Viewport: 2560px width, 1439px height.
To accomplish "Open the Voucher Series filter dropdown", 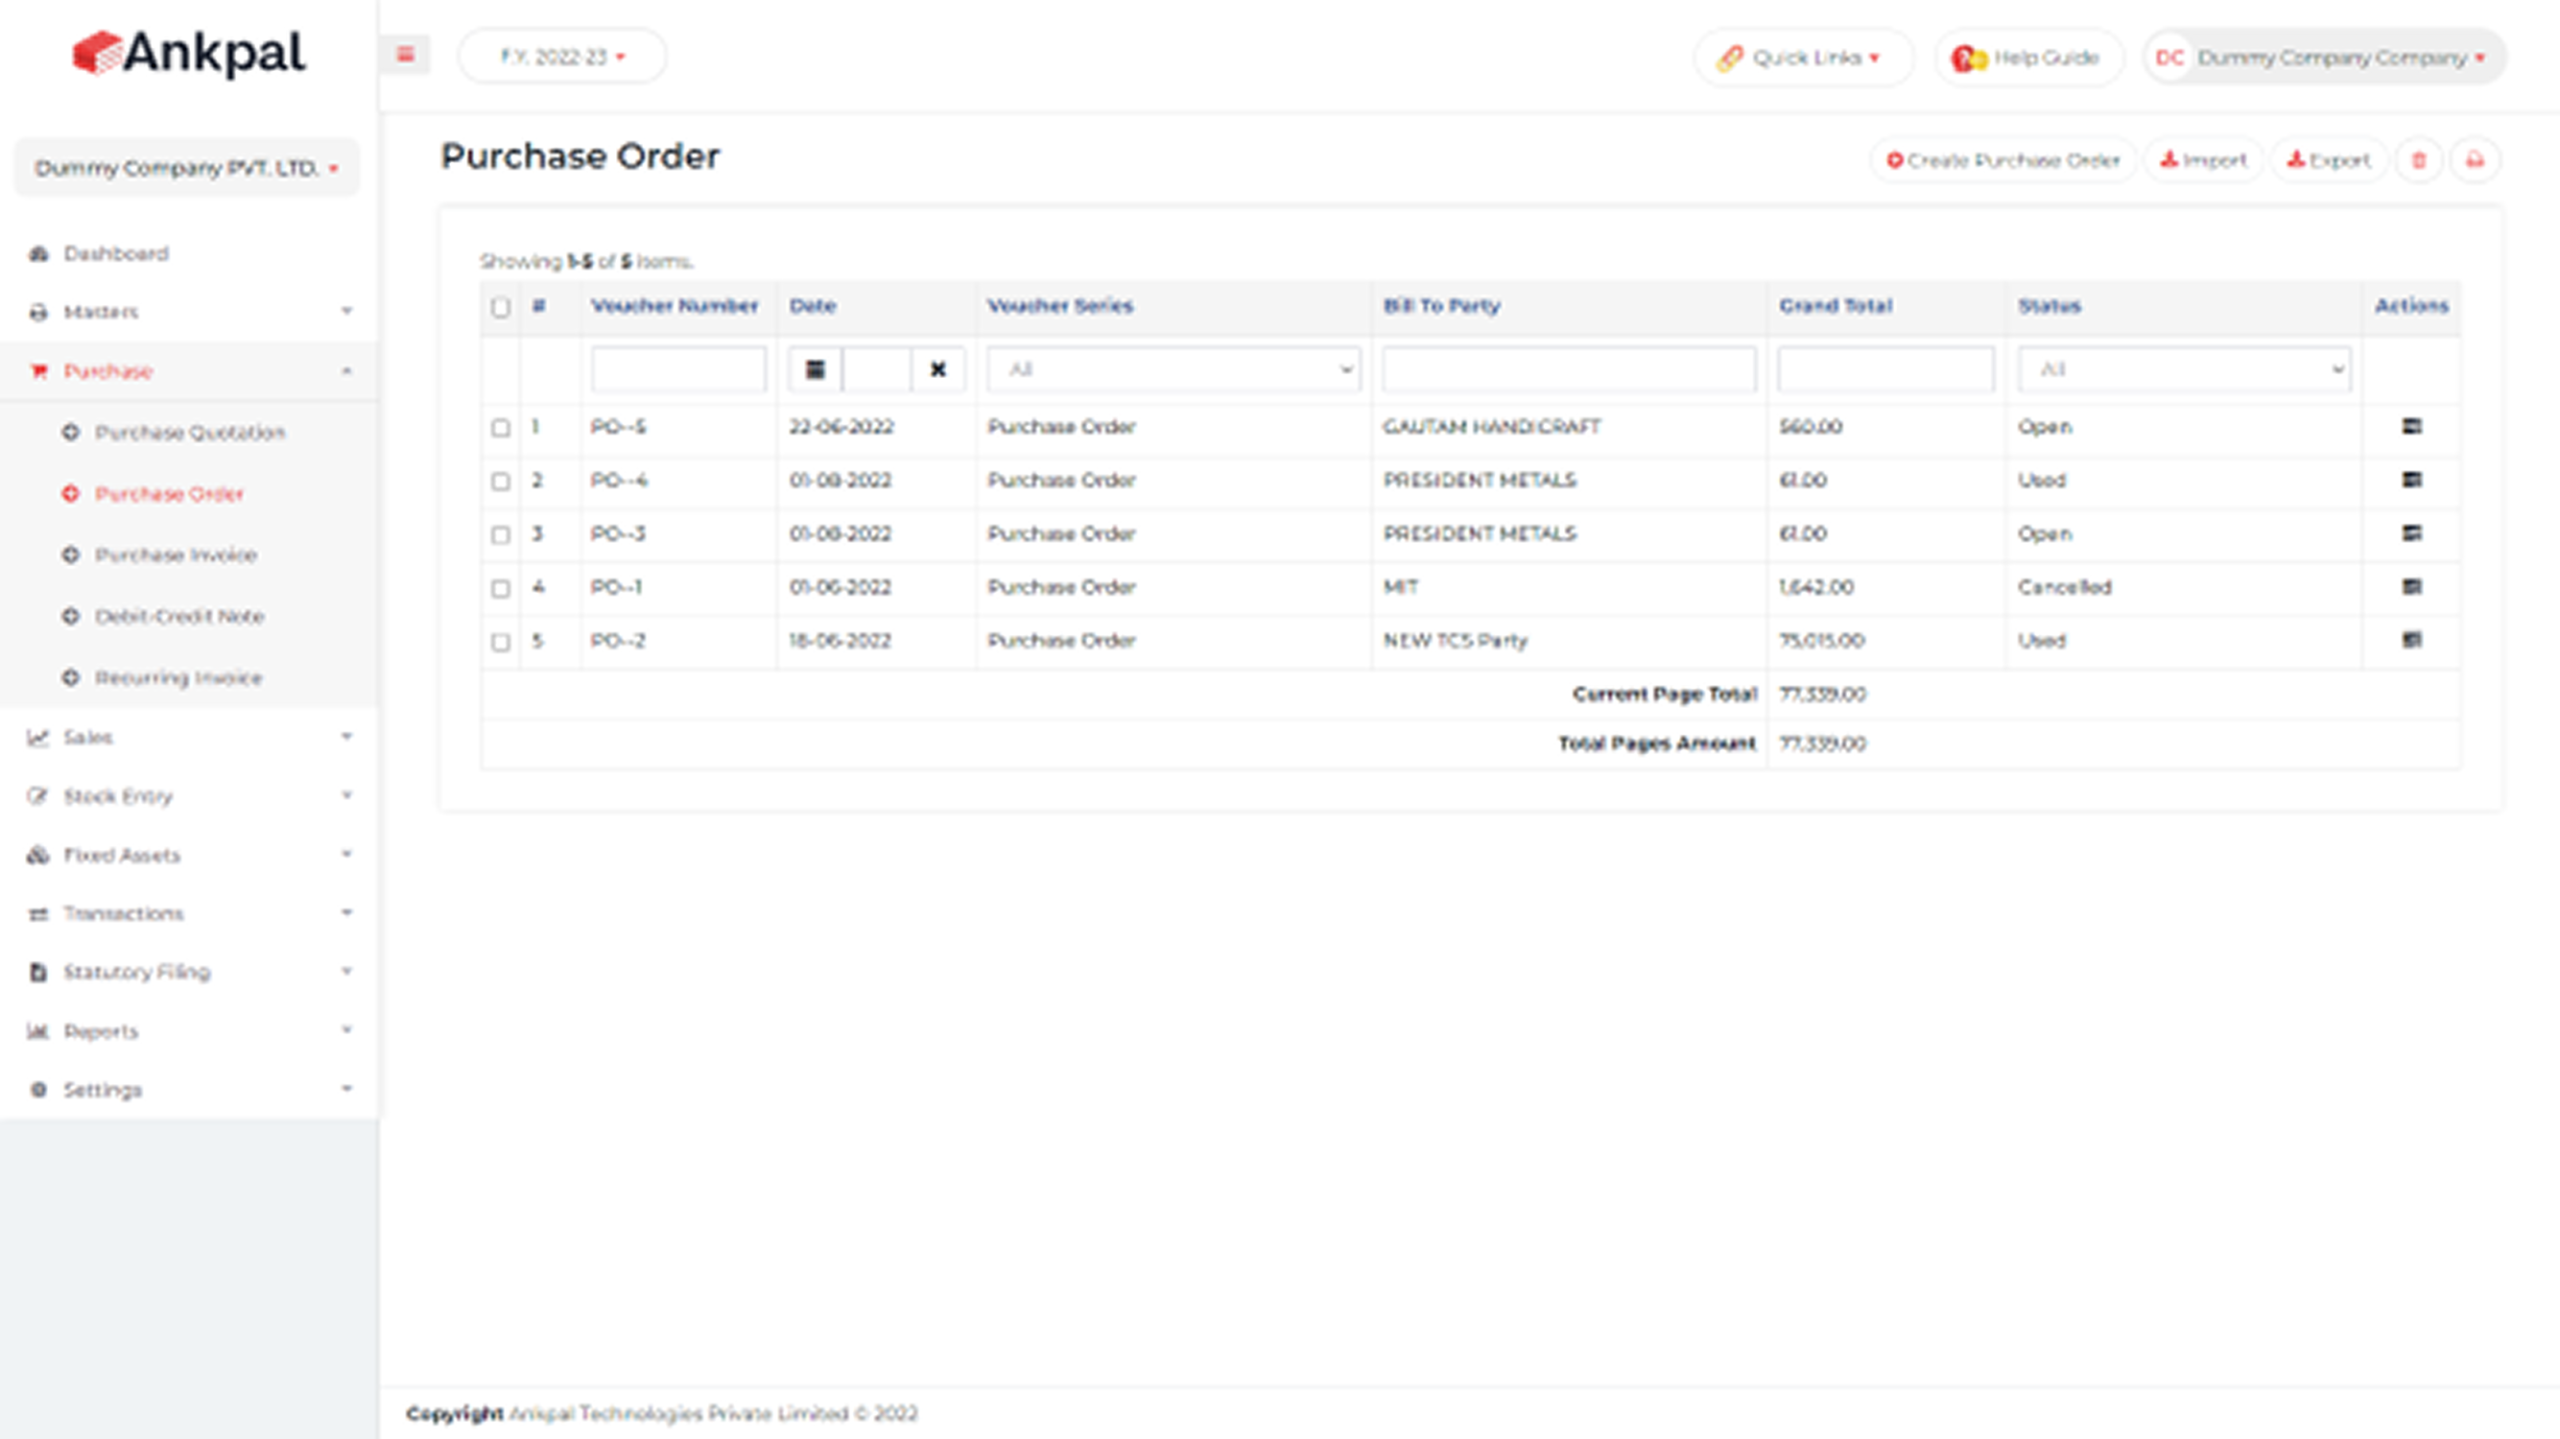I will tap(1173, 370).
